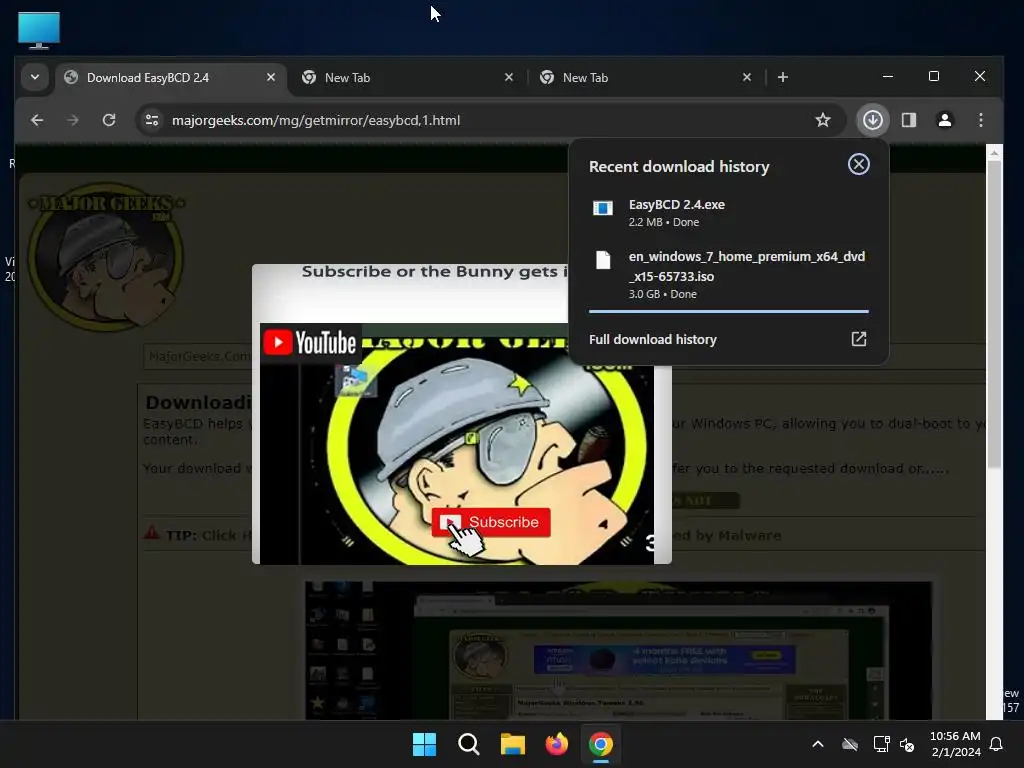This screenshot has width=1024, height=768.
Task: Switch to Download EasyBCD 2.4 tab
Action: coord(170,78)
